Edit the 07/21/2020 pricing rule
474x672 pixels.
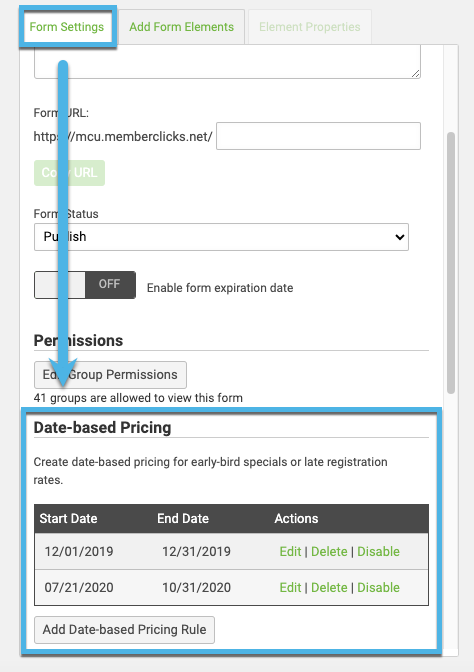click(290, 588)
